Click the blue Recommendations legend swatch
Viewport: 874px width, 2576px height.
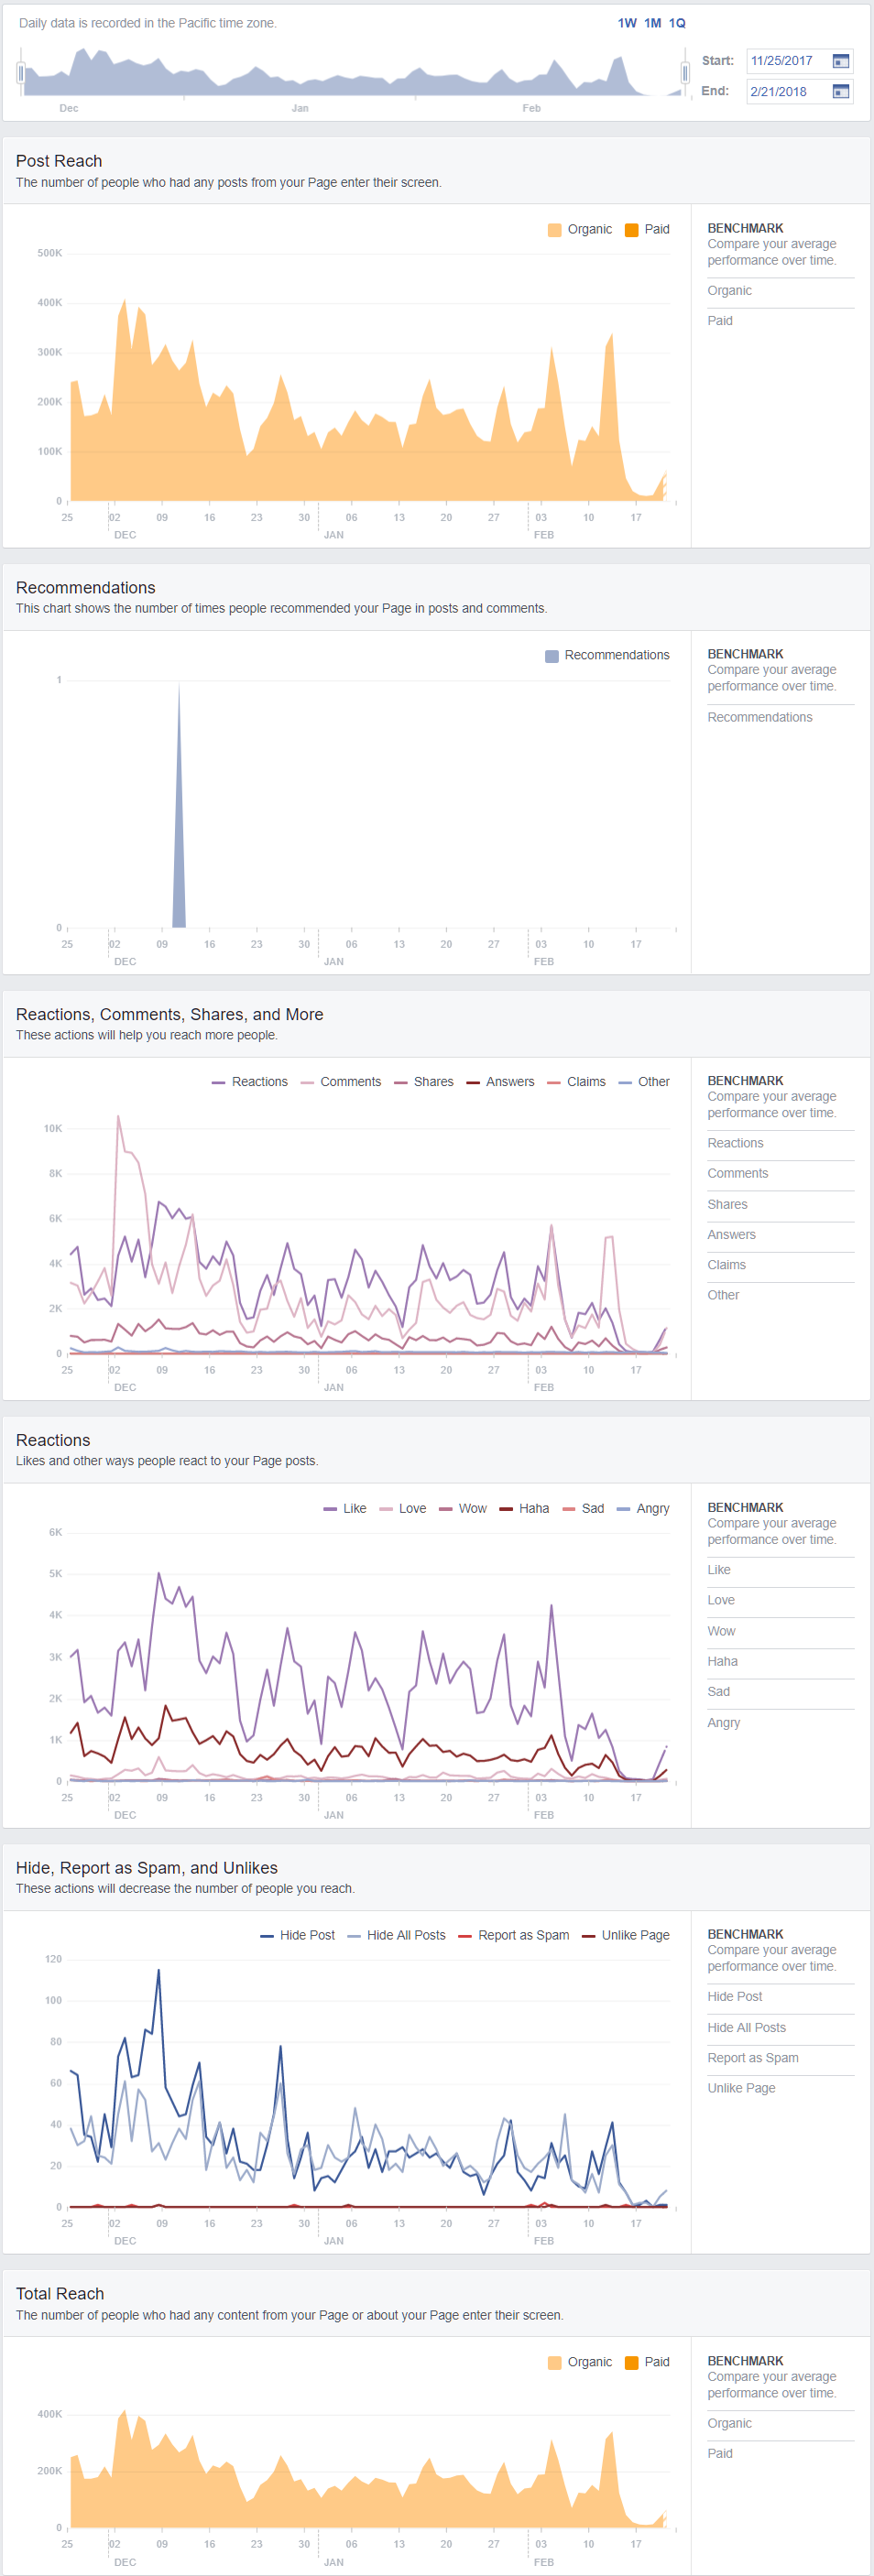(x=552, y=656)
